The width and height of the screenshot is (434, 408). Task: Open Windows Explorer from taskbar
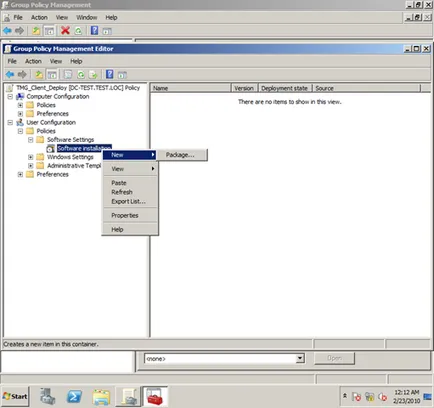[x=101, y=397]
